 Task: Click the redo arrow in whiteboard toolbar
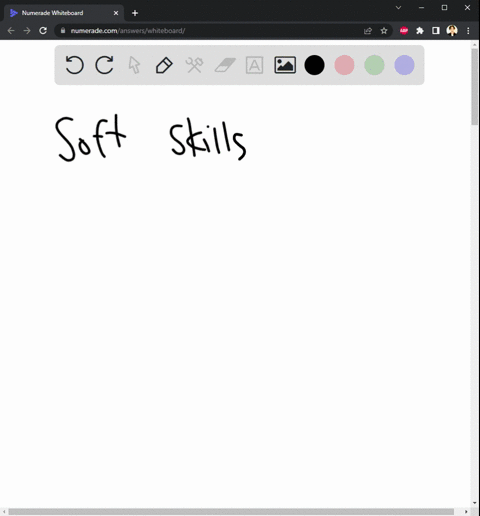click(104, 65)
